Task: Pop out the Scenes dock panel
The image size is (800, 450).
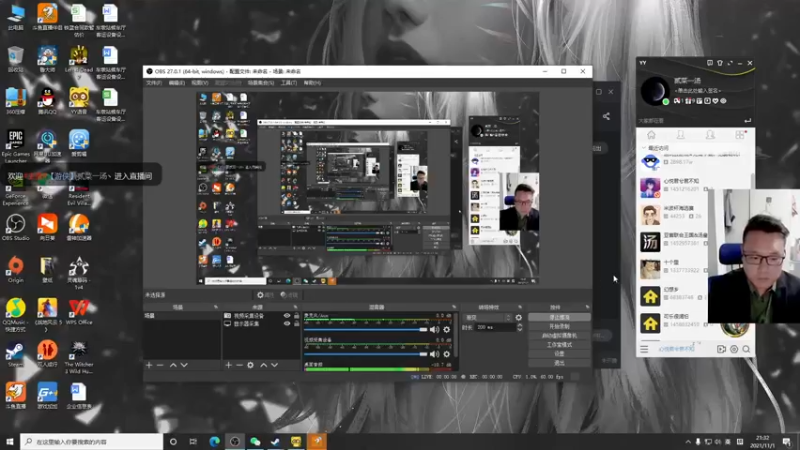Action: pos(216,307)
